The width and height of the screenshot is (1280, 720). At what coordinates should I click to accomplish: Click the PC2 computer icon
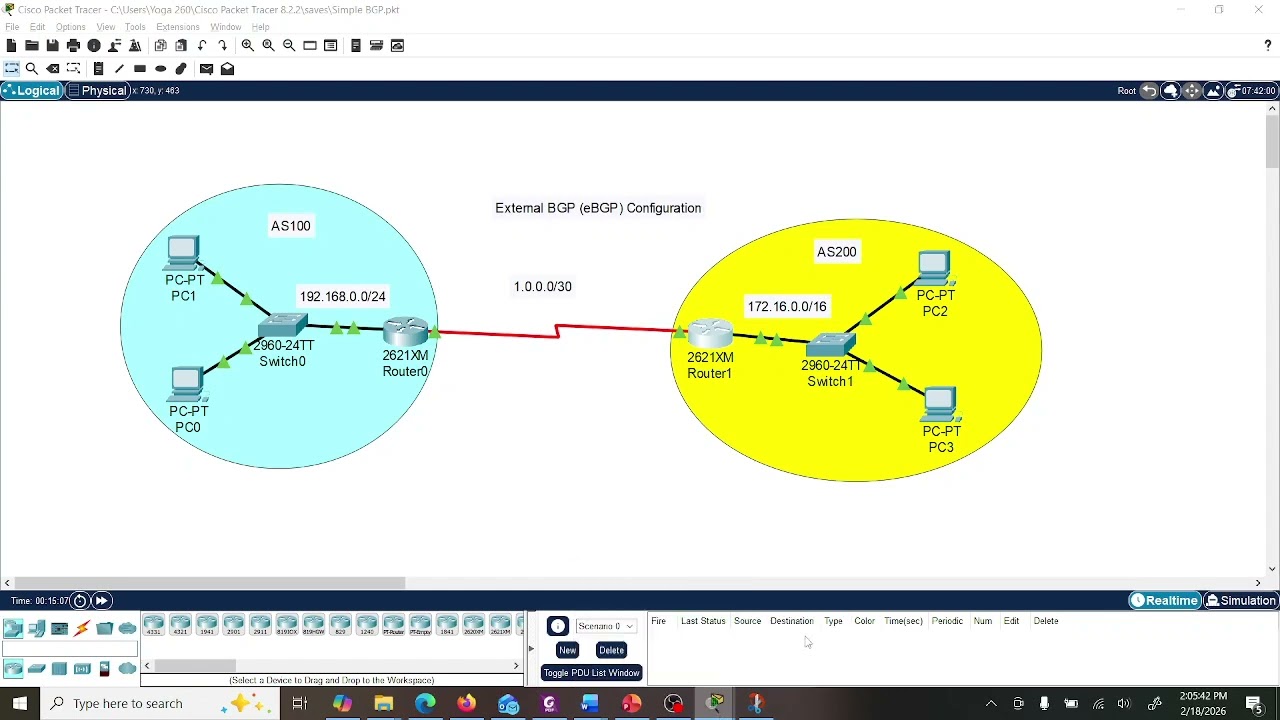[x=934, y=268]
